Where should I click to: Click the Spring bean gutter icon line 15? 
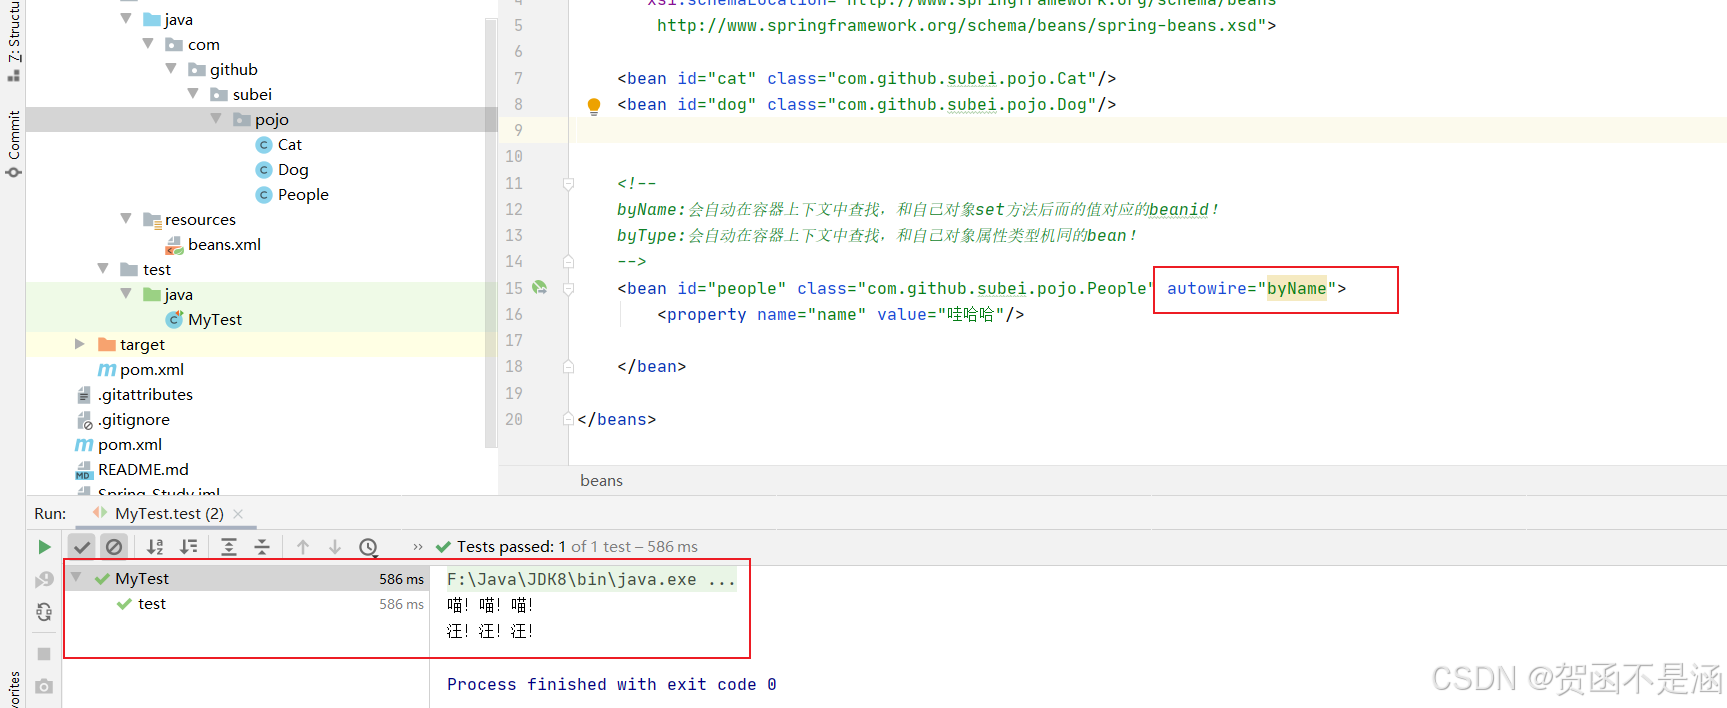(x=540, y=288)
